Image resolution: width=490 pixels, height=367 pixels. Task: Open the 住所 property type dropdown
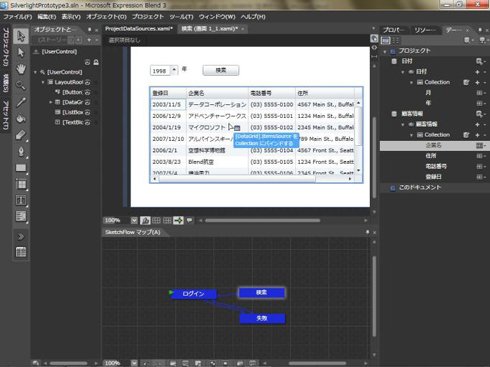tap(480, 156)
